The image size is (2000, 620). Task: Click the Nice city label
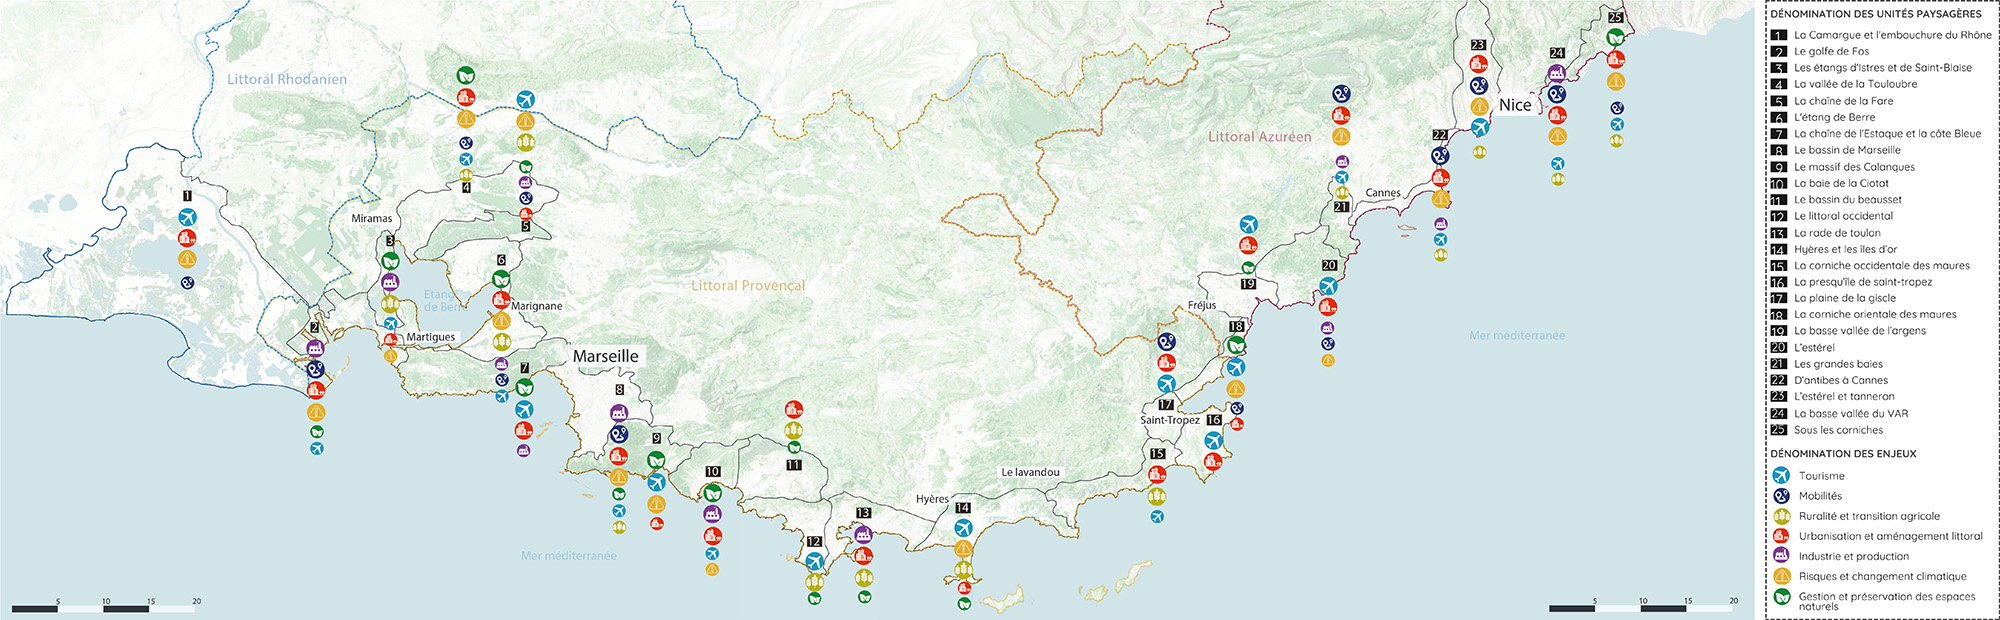pos(1514,105)
